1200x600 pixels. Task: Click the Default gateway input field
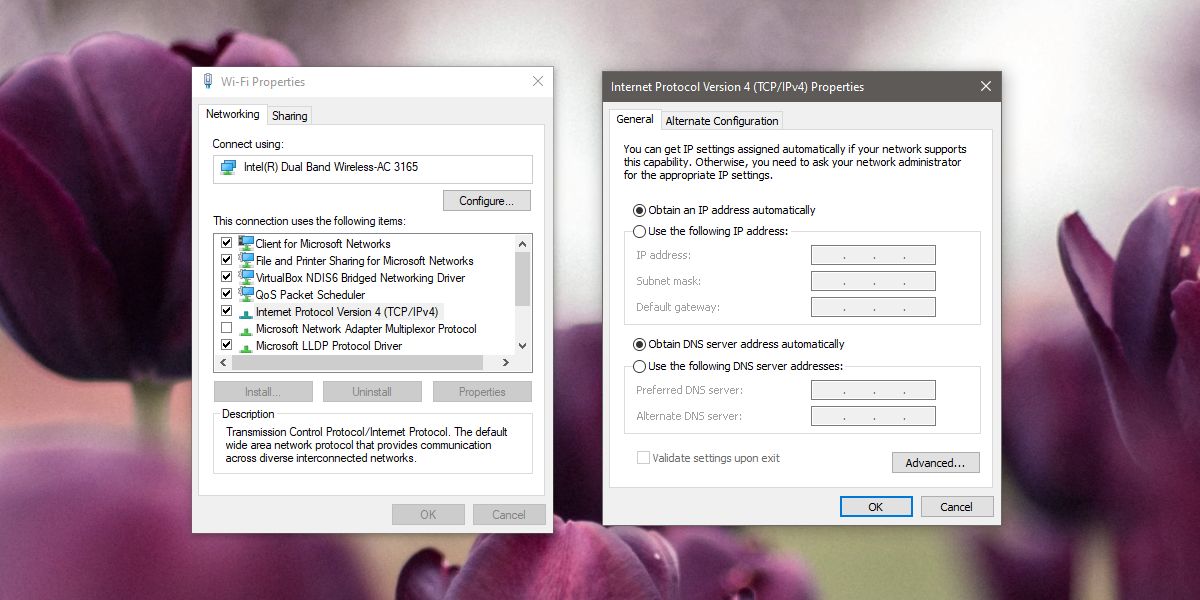tap(873, 307)
